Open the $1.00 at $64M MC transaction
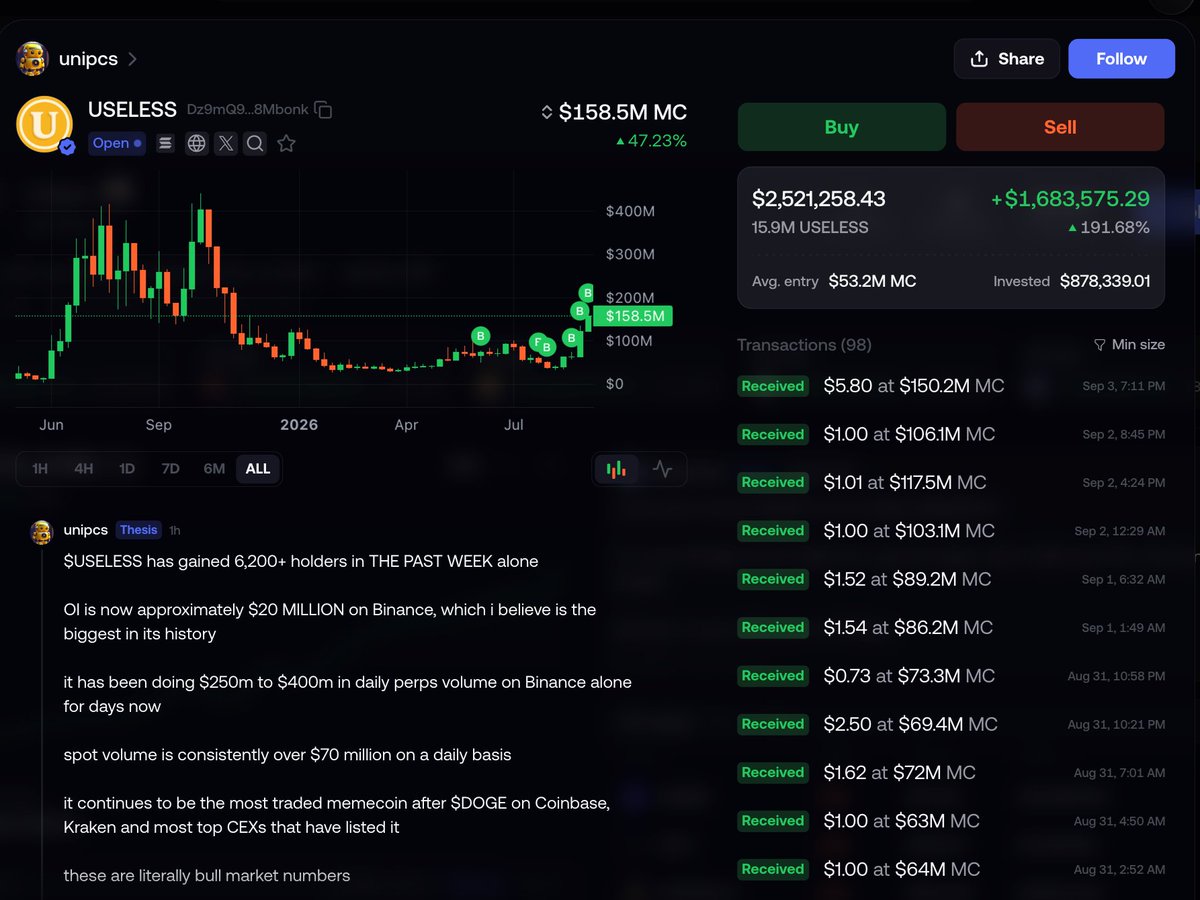1200x900 pixels. (x=951, y=869)
